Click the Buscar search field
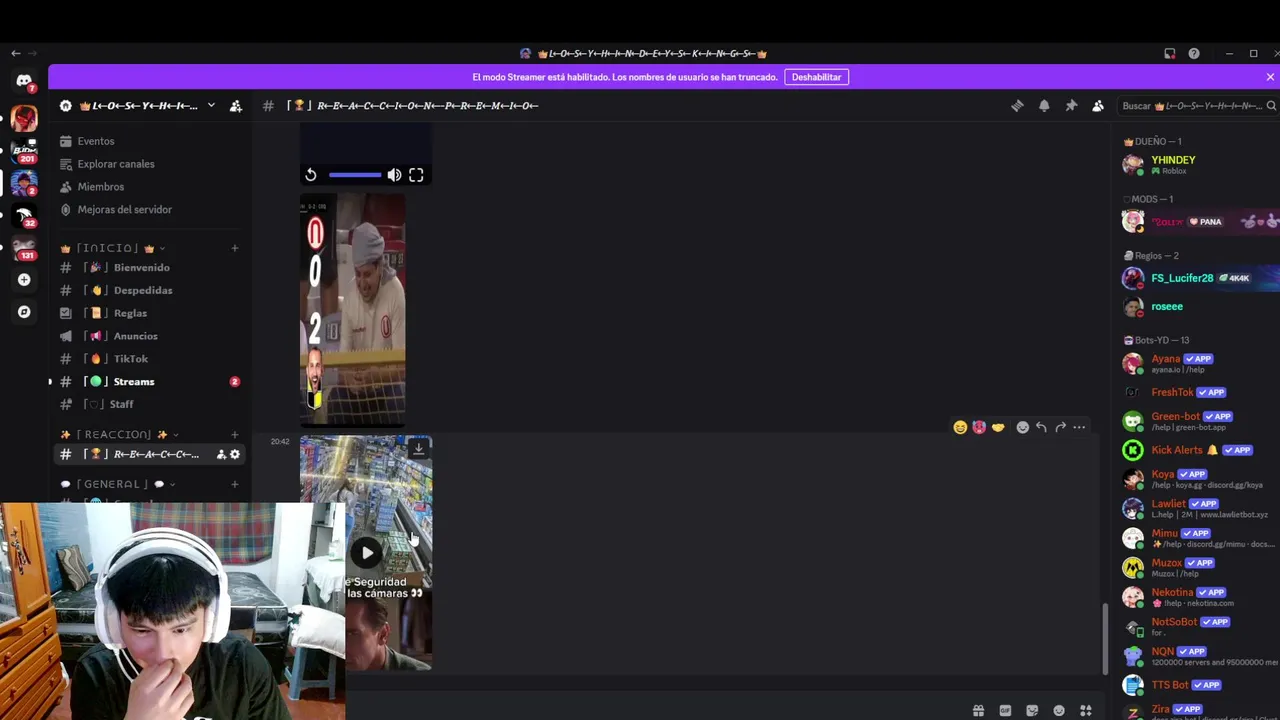This screenshot has width=1280, height=720. 1197,105
